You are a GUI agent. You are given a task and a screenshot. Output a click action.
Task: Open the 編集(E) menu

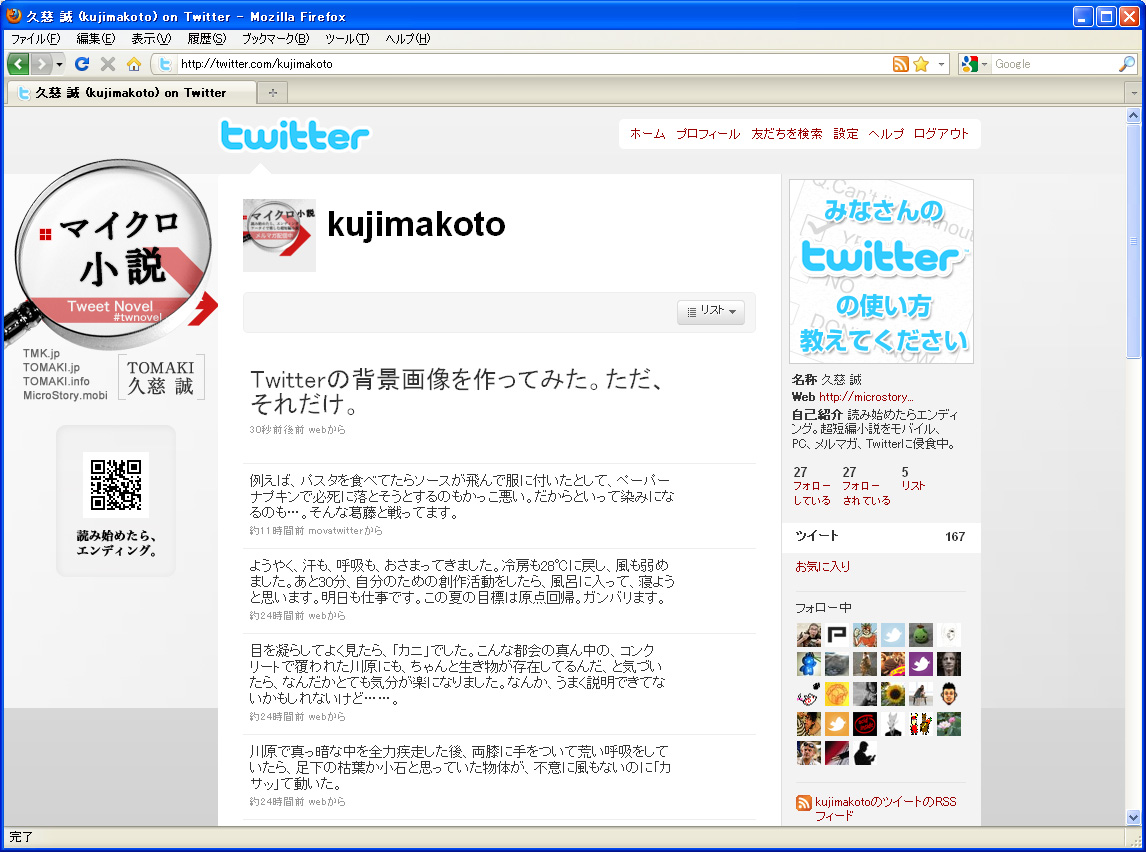96,39
